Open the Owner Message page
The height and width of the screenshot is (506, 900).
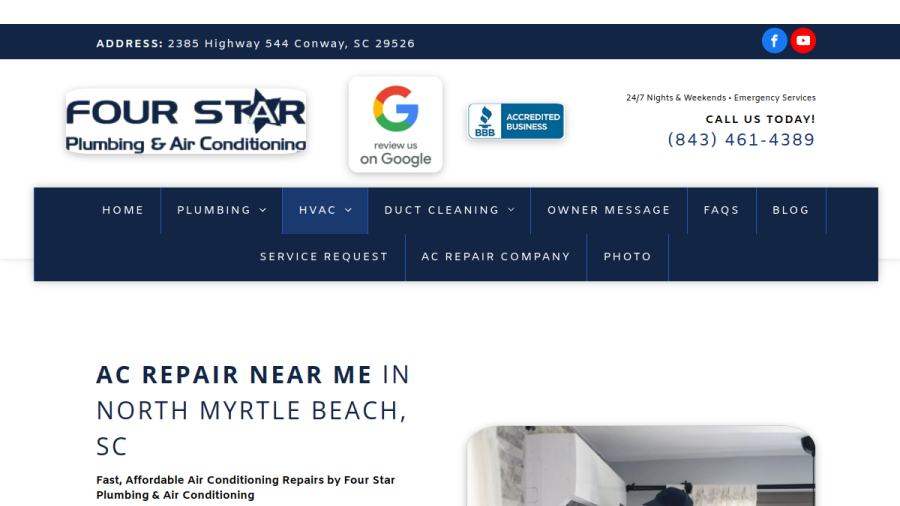click(609, 211)
